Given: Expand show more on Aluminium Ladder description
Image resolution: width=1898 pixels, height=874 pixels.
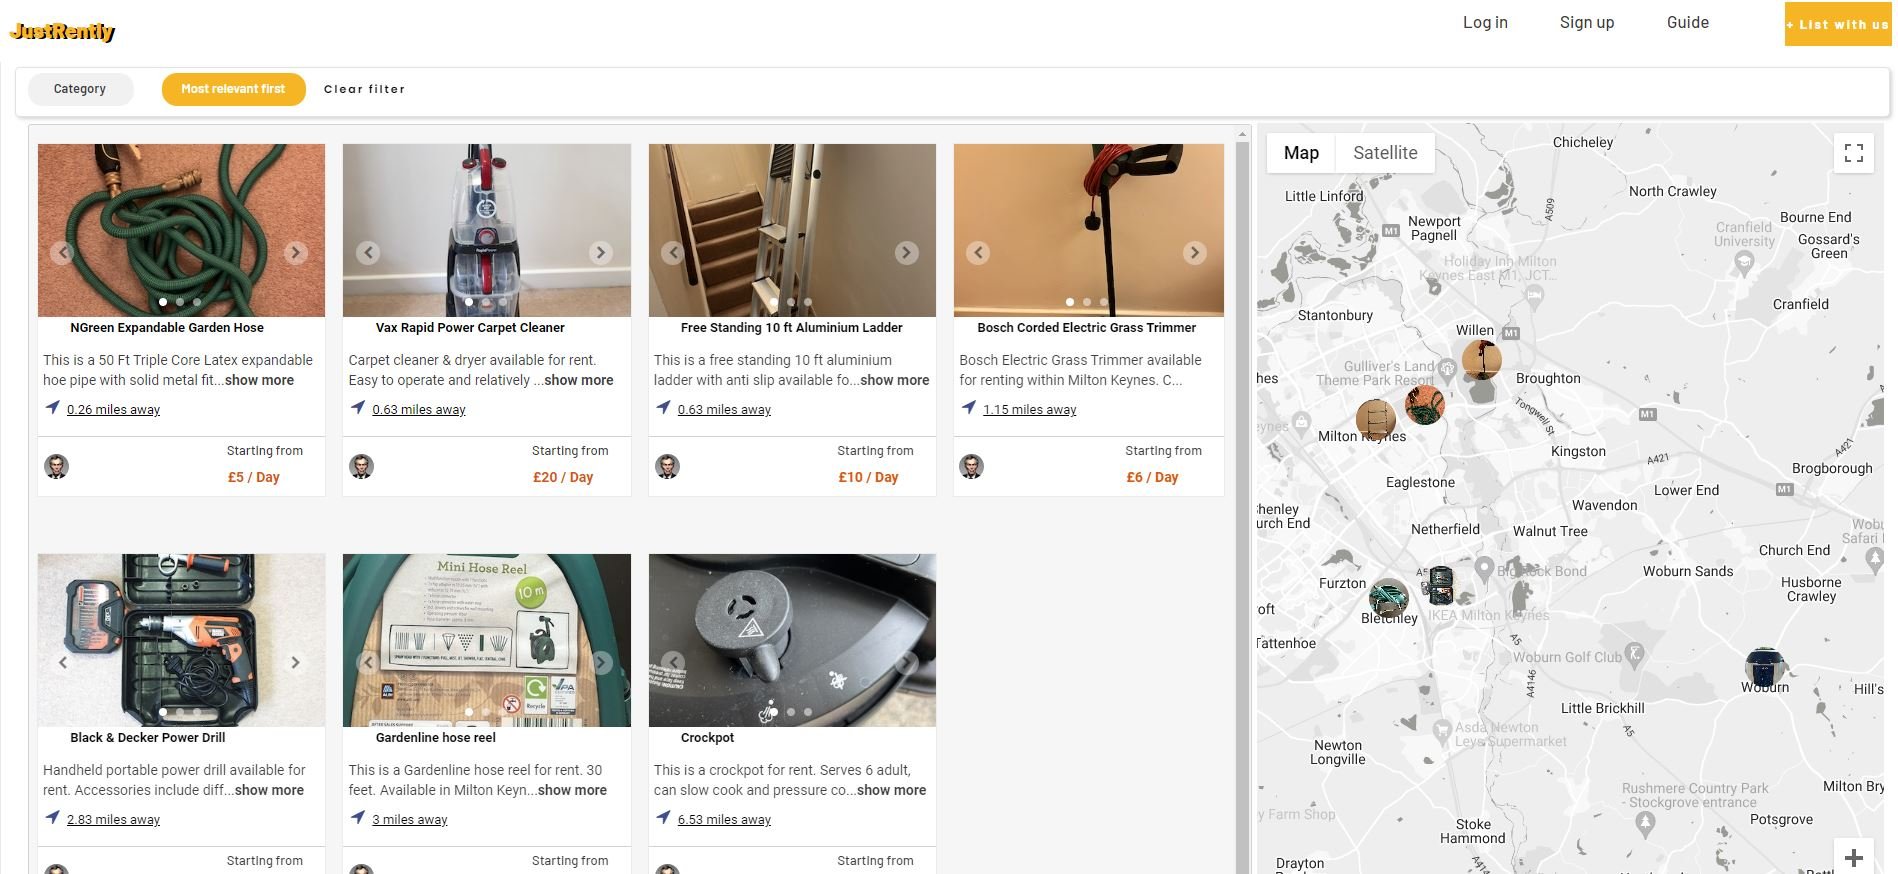Looking at the screenshot, I should [x=894, y=380].
